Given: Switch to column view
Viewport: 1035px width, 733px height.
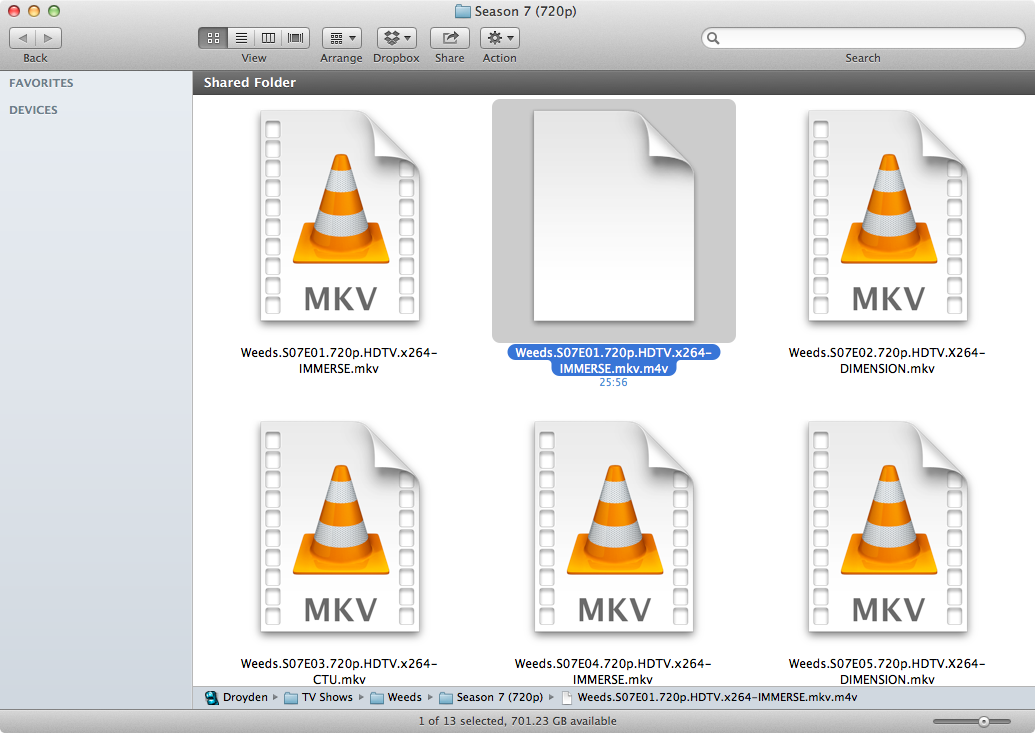Looking at the screenshot, I should 269,38.
